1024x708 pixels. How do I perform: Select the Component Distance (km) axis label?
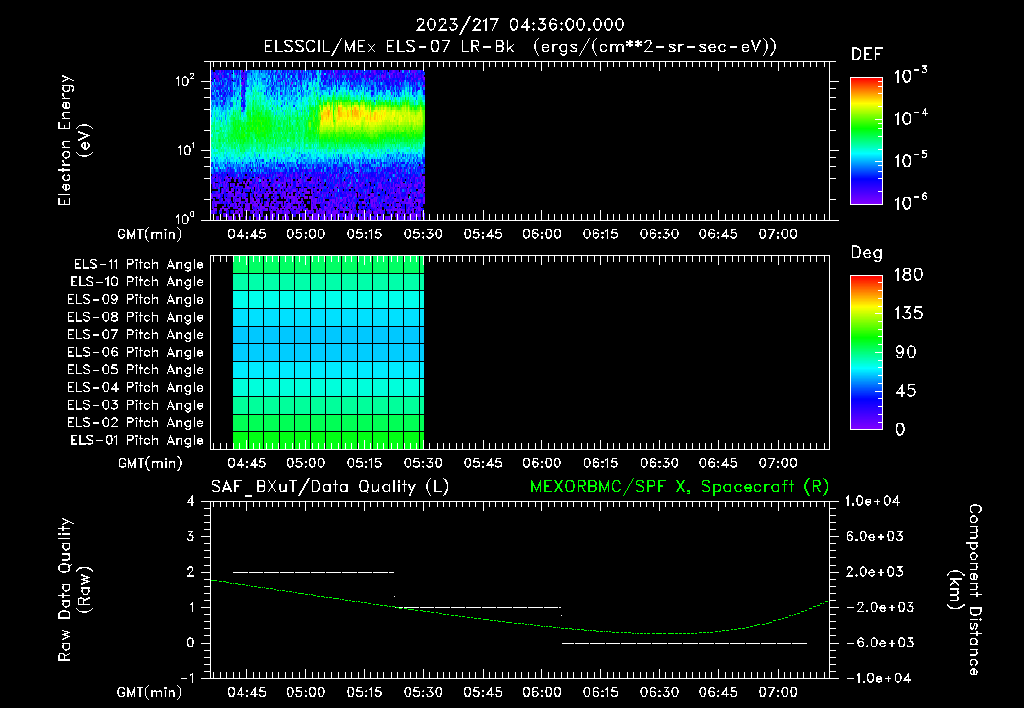tap(965, 590)
